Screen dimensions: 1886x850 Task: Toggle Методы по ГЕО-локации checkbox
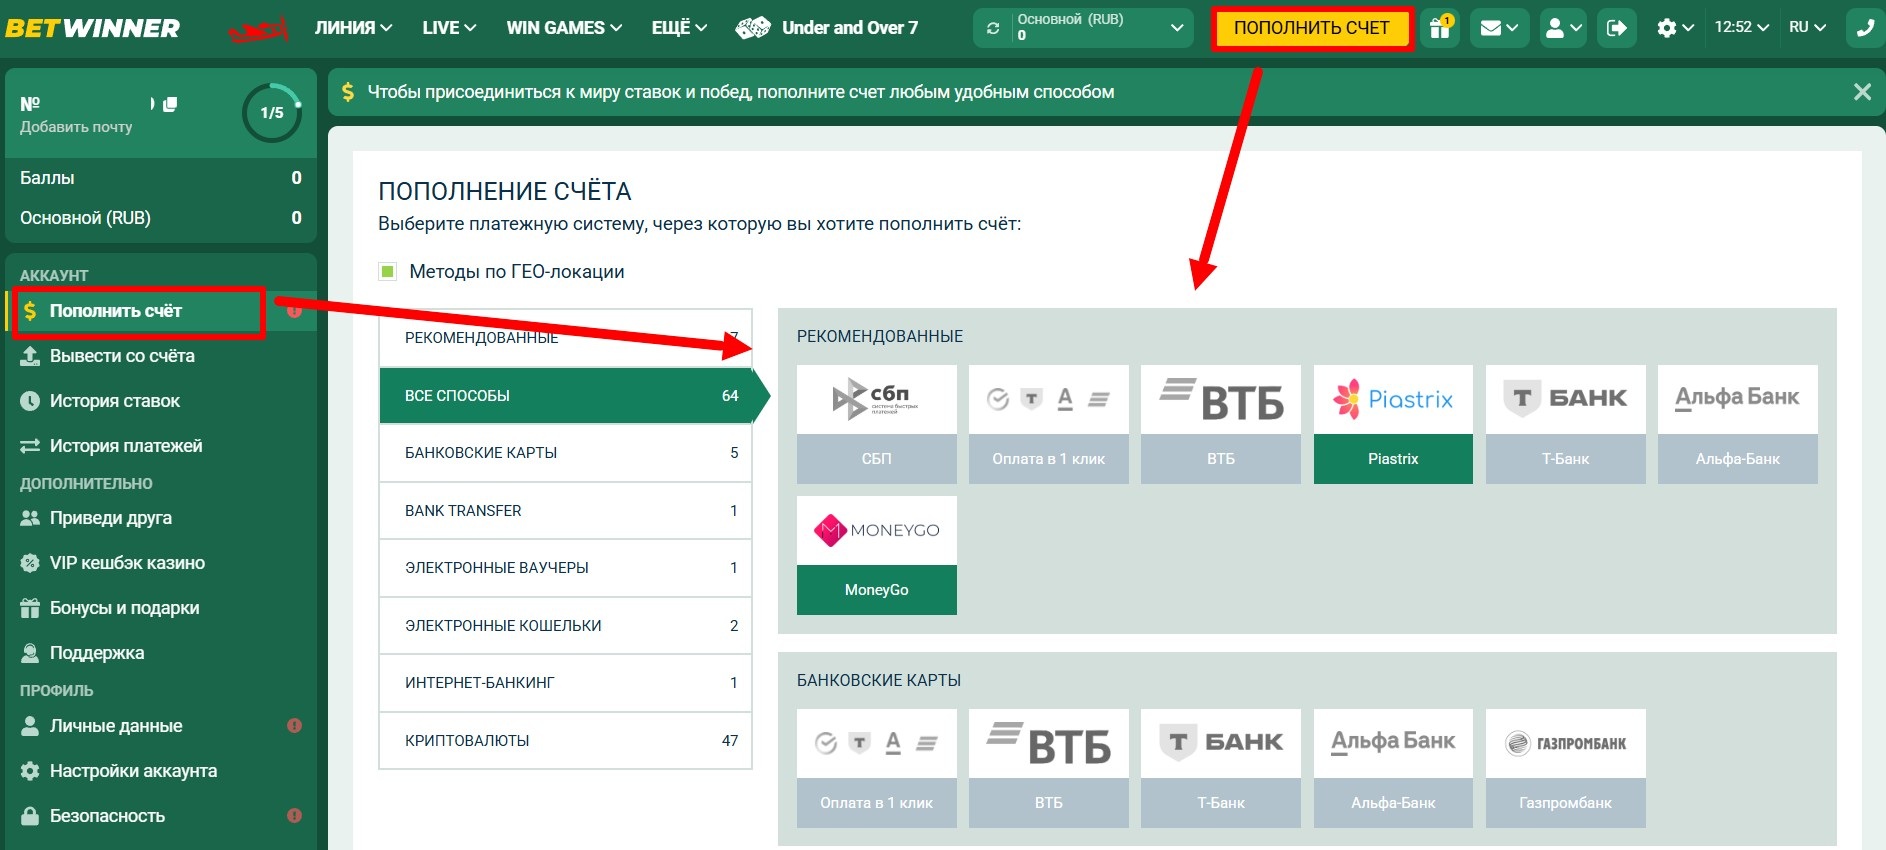point(388,271)
